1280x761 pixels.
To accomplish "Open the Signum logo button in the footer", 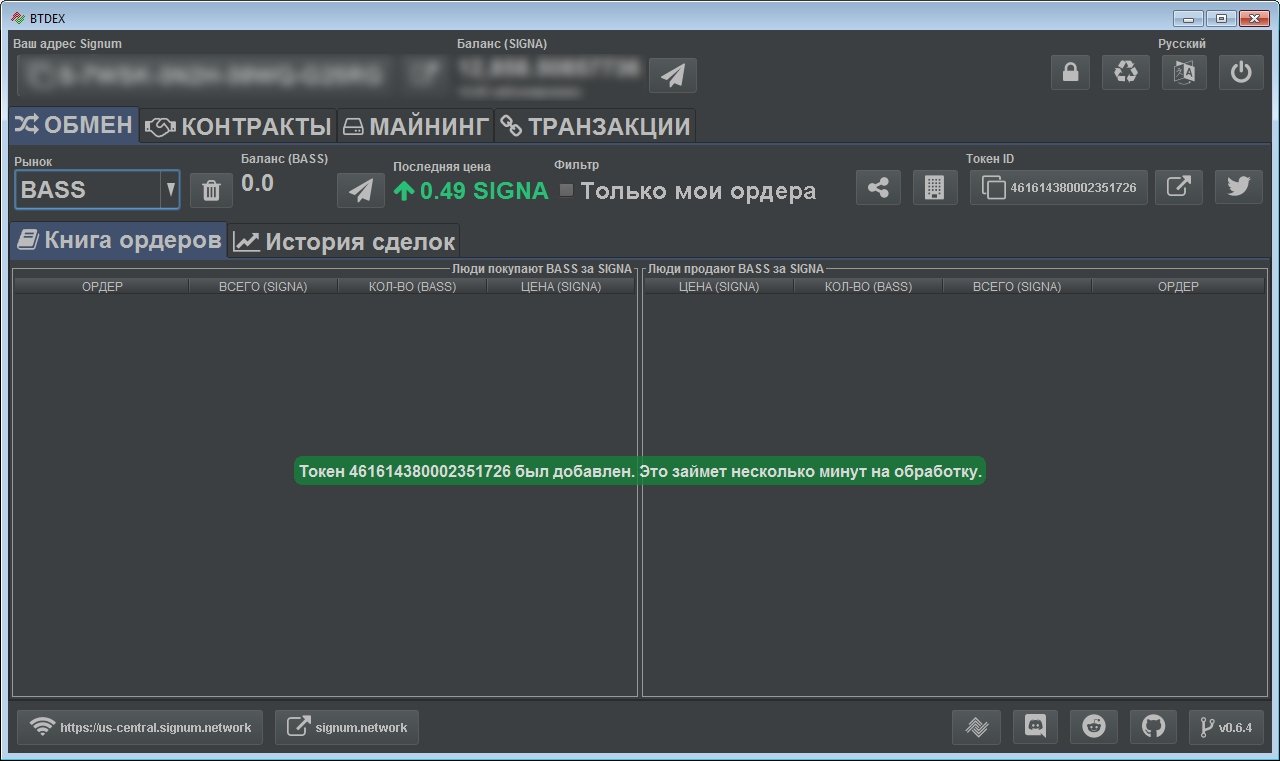I will [977, 727].
